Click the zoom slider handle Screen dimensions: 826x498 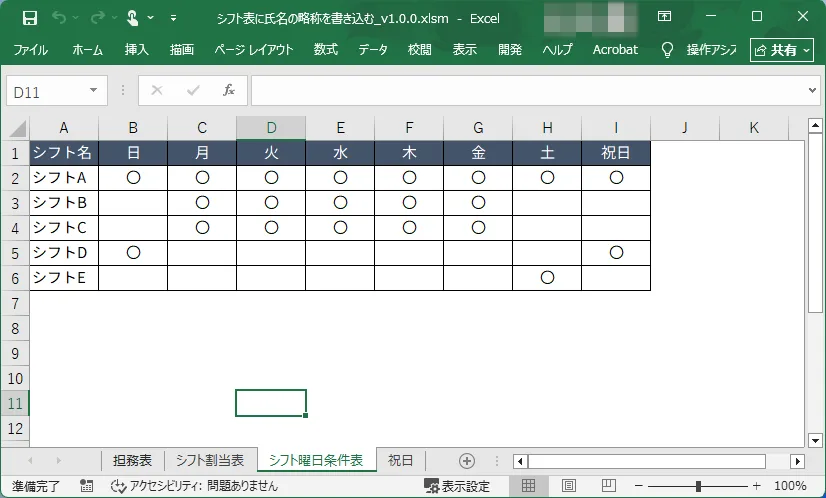[x=698, y=486]
